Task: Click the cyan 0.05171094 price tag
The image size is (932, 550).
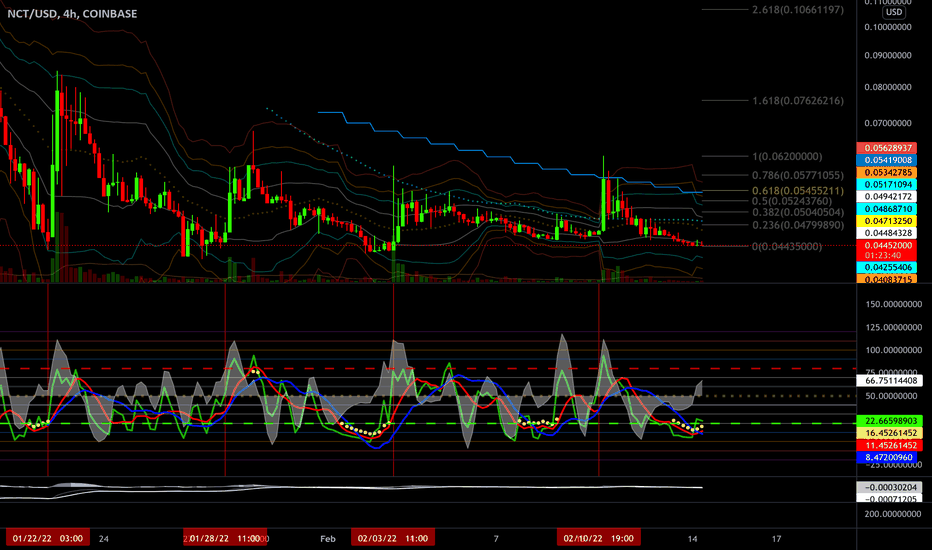Action: (x=886, y=185)
